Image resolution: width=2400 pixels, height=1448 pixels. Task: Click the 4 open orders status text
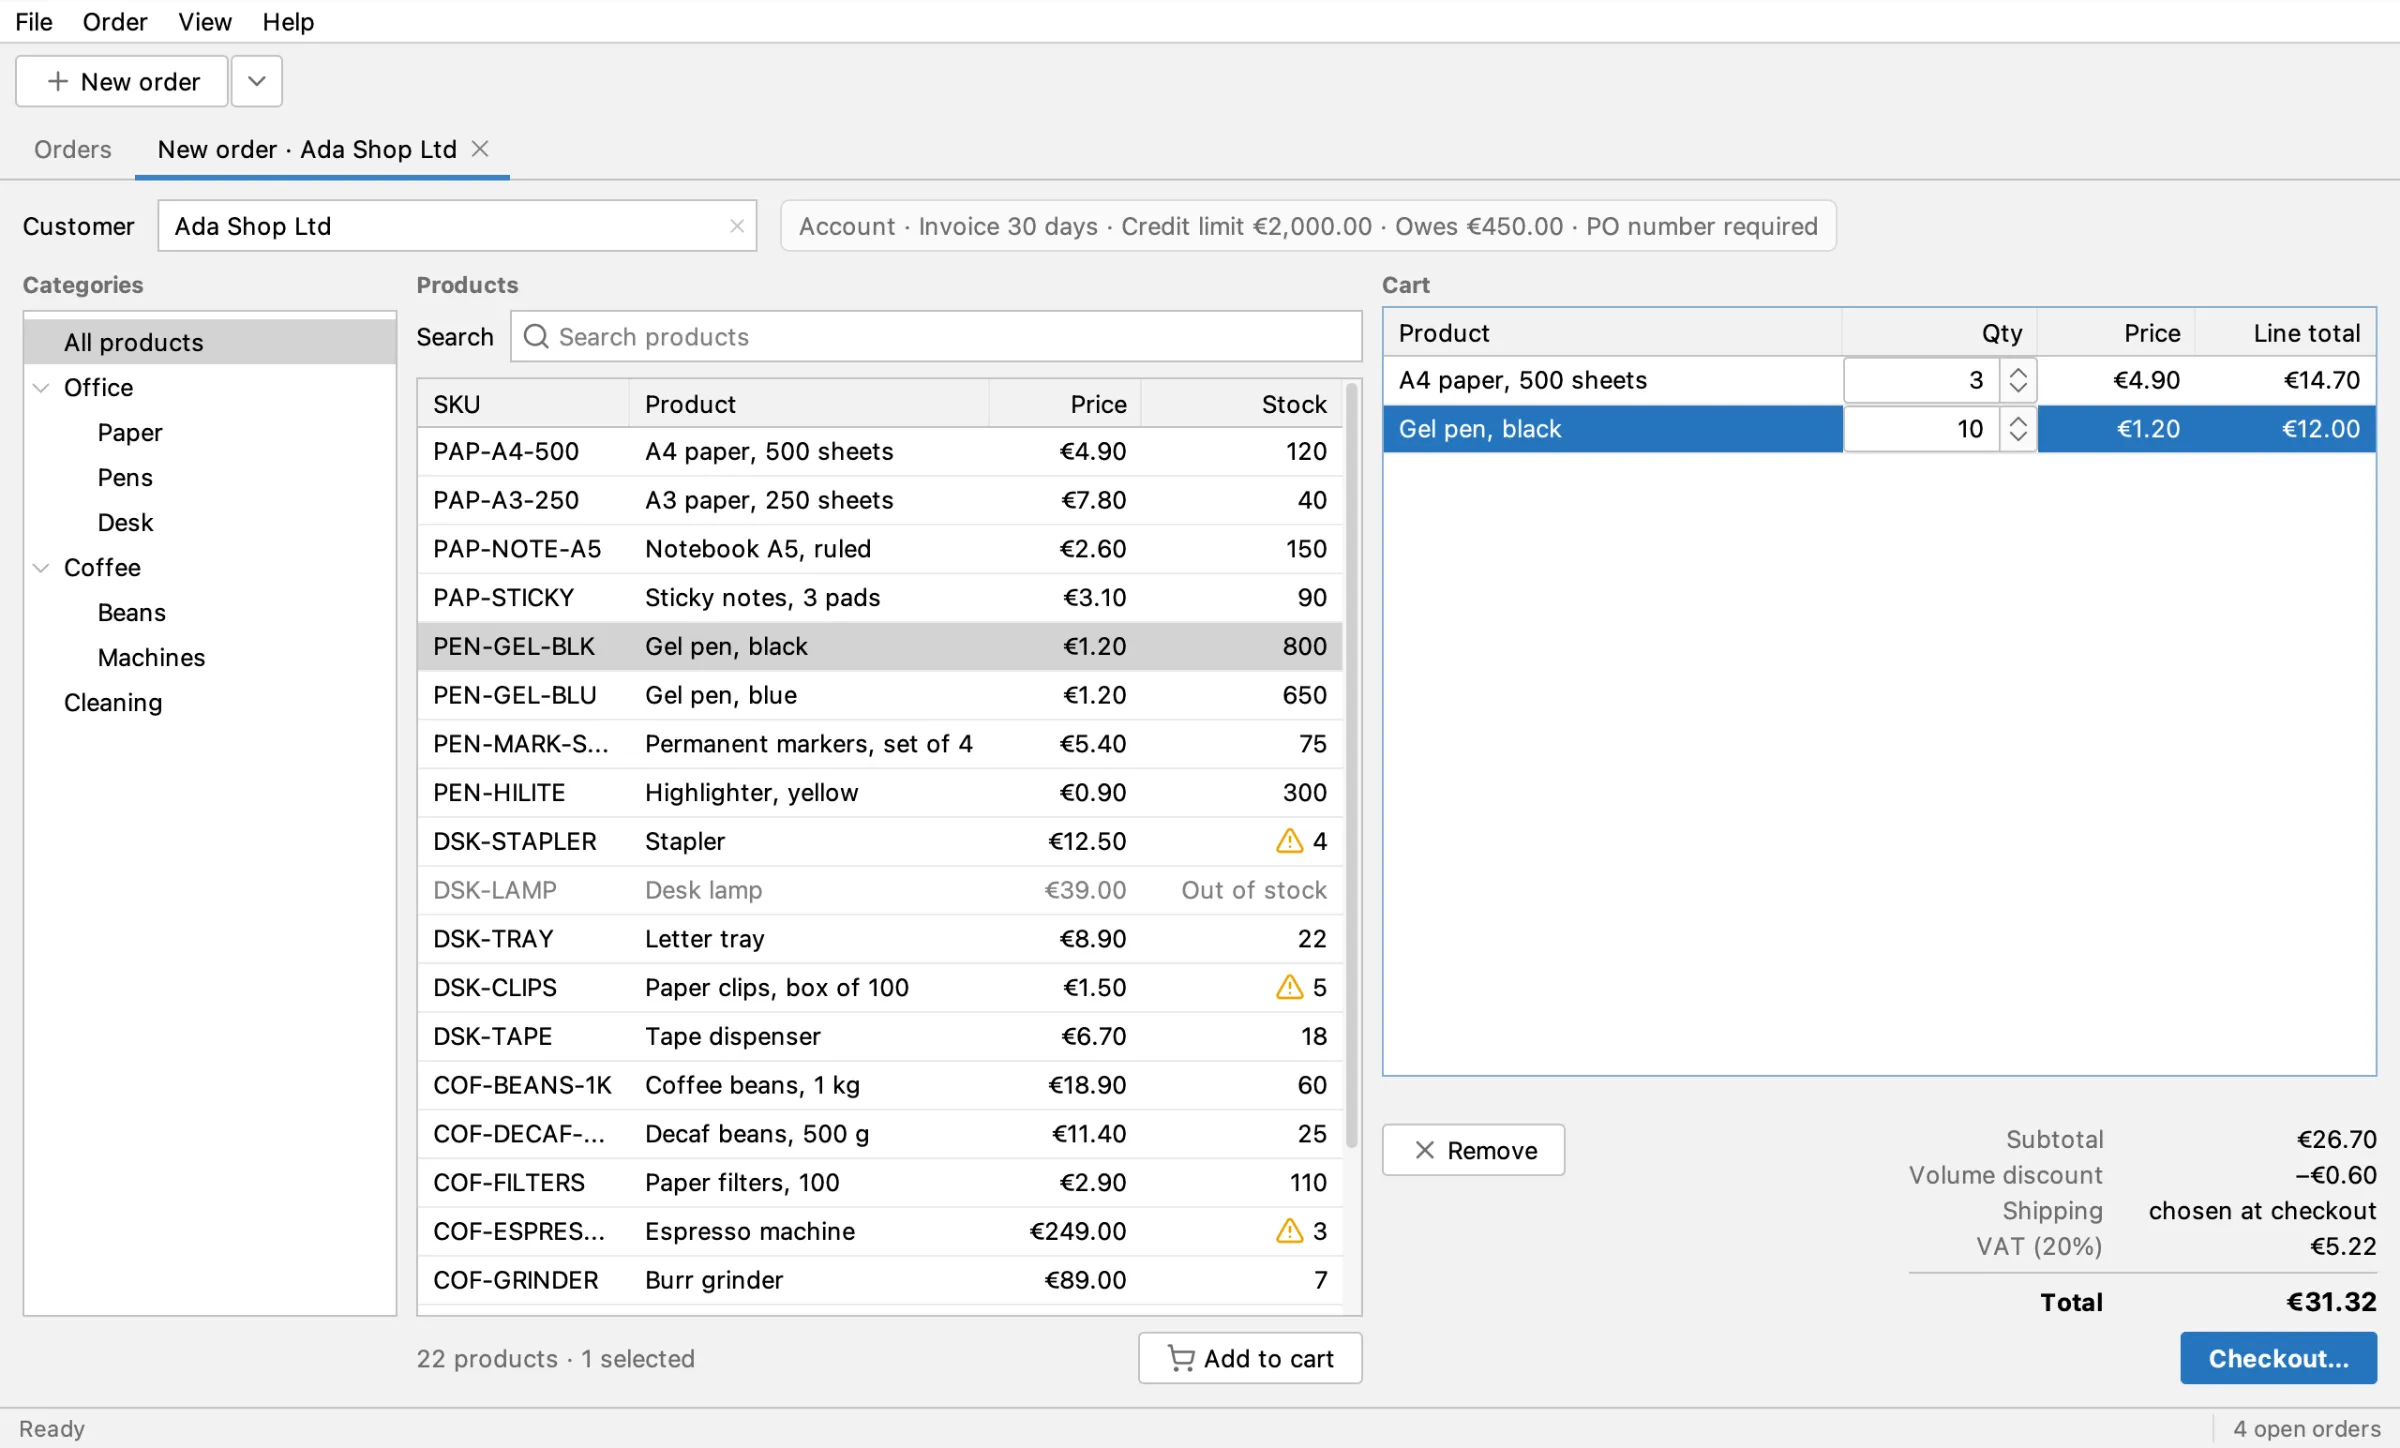point(2307,1429)
